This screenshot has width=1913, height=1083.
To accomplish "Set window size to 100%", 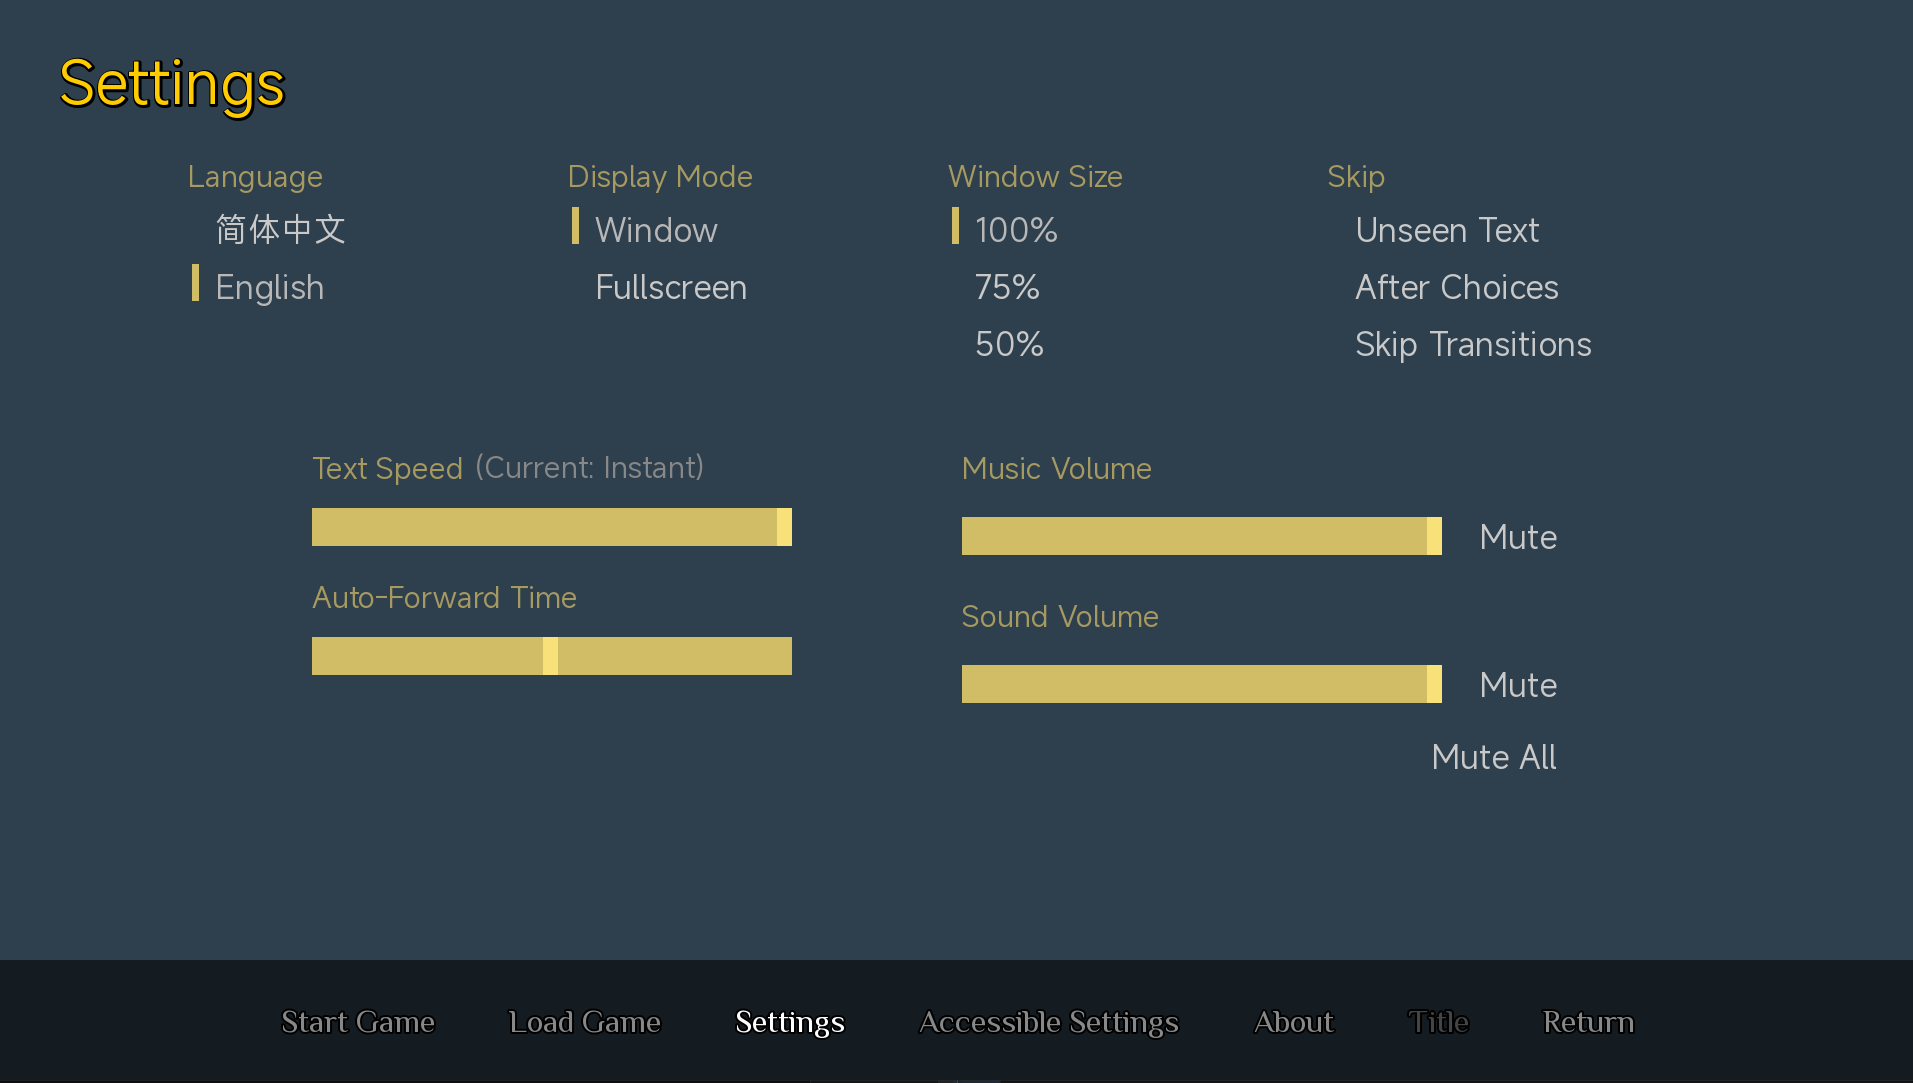I will (1016, 230).
